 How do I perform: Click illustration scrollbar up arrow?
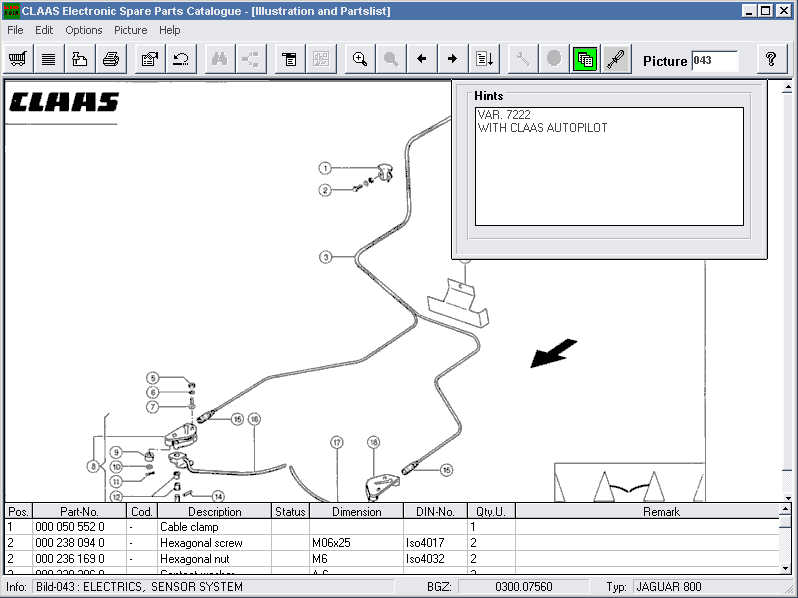tap(787, 88)
